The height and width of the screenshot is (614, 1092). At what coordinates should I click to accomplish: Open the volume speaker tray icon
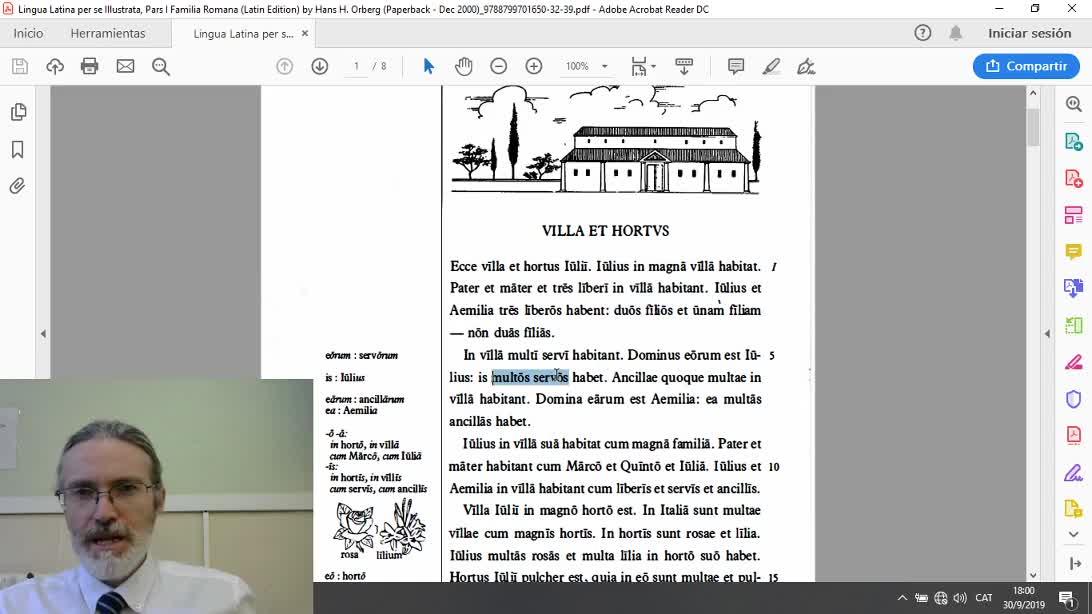click(960, 597)
